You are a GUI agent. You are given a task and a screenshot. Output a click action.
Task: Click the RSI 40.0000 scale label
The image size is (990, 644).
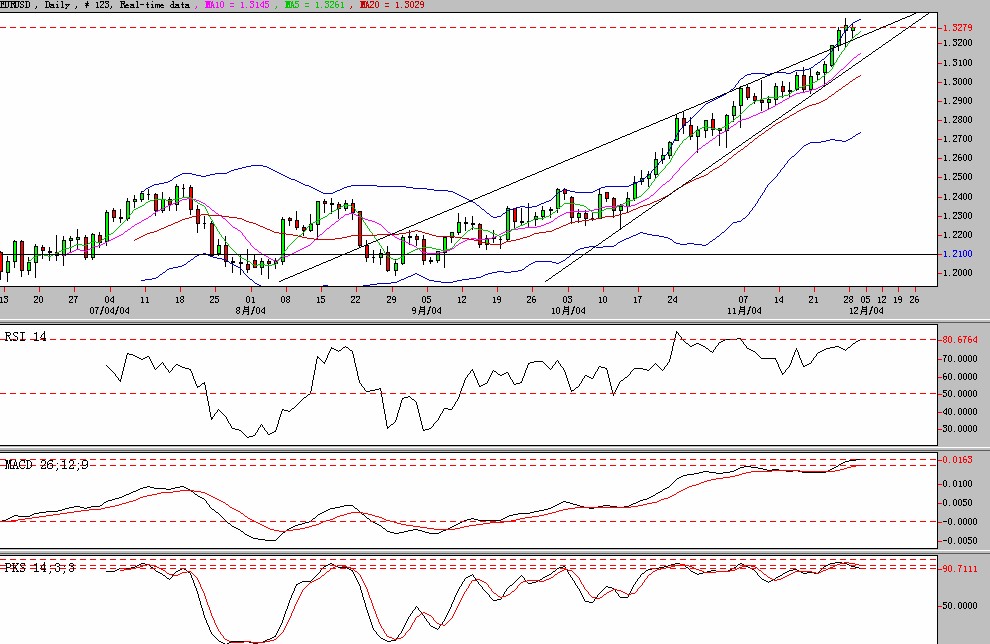(960, 411)
